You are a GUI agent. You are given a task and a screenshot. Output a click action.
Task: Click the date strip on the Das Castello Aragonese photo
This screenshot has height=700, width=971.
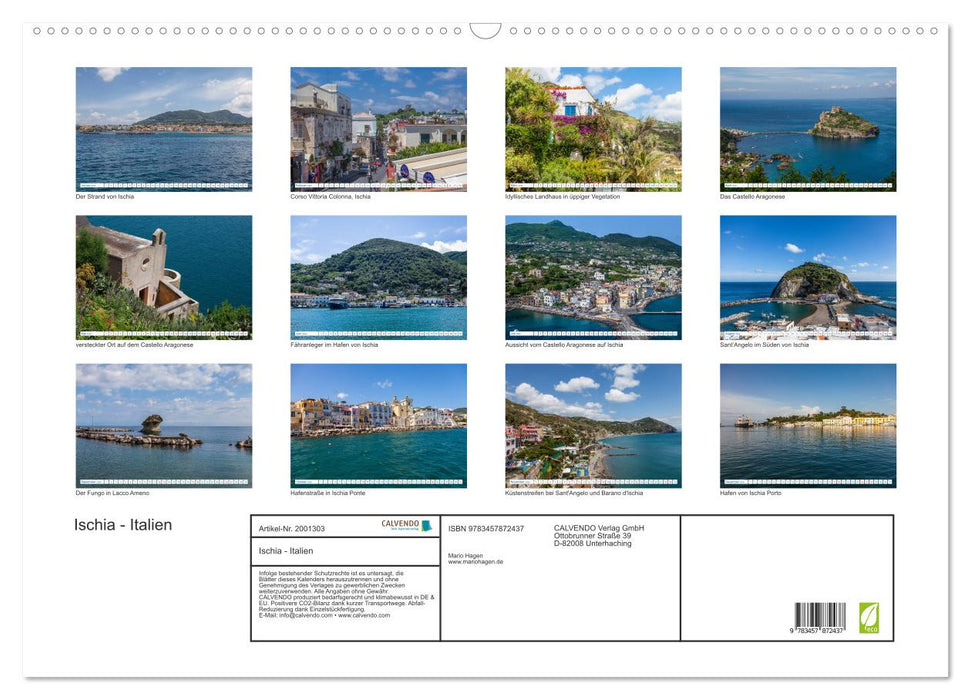click(x=806, y=185)
